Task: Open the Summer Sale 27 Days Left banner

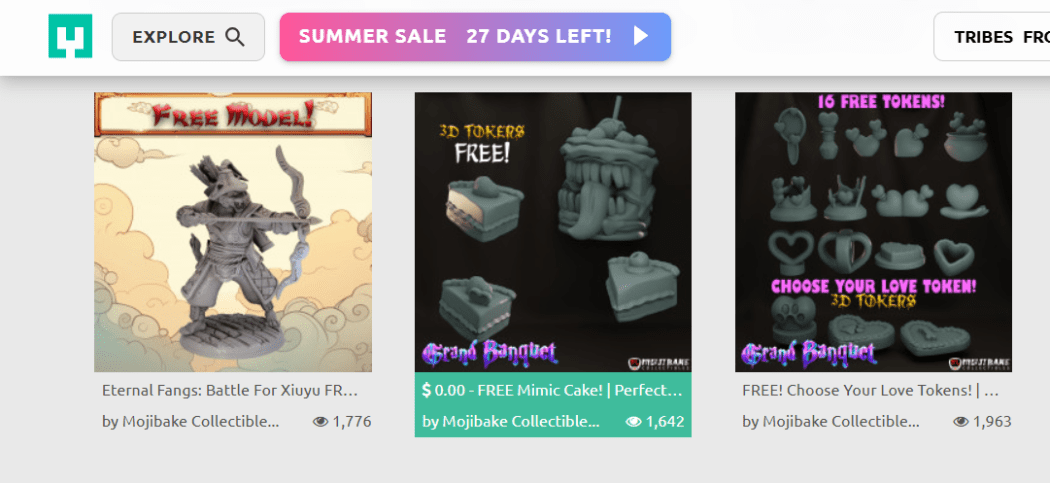Action: (x=475, y=37)
